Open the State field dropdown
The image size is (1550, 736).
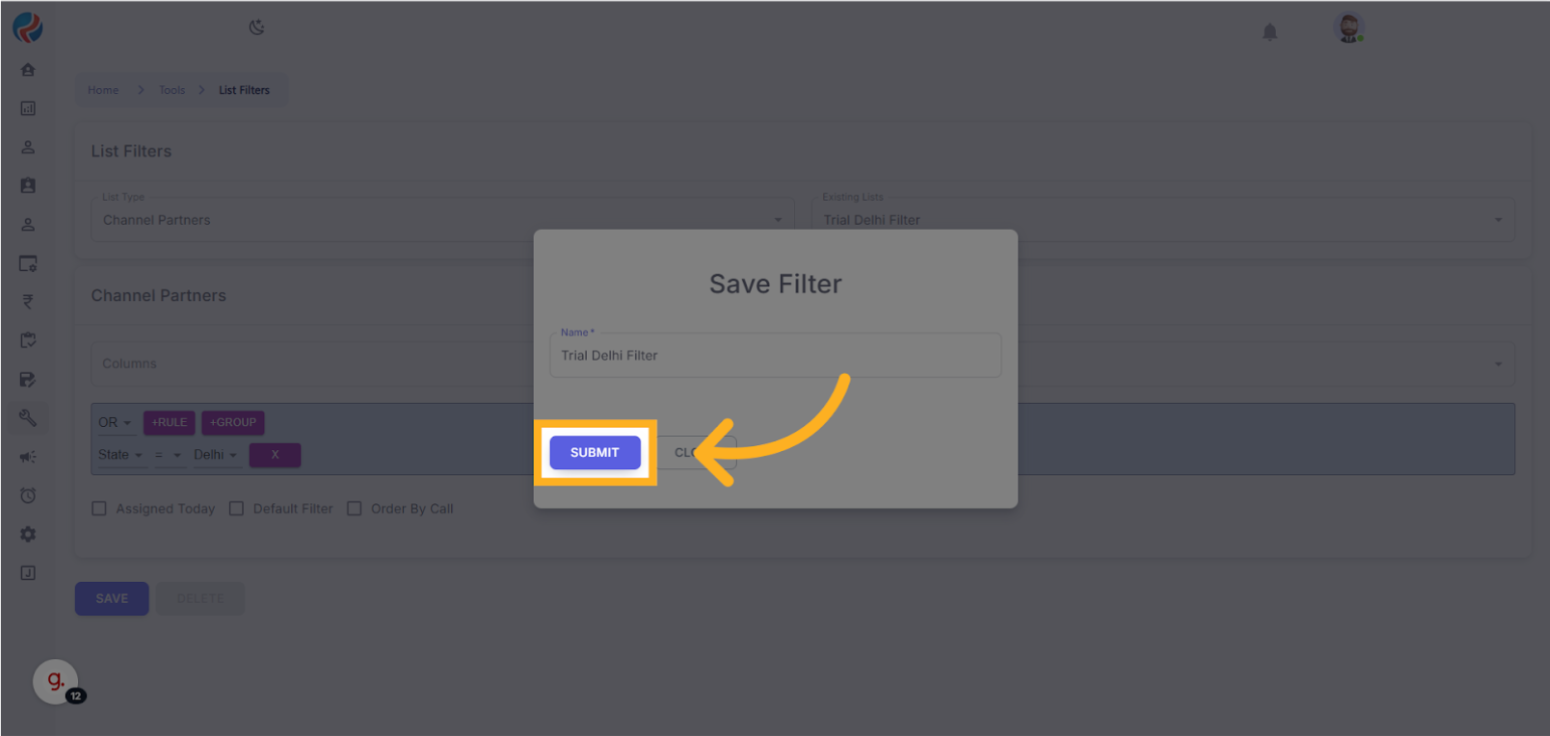(120, 455)
